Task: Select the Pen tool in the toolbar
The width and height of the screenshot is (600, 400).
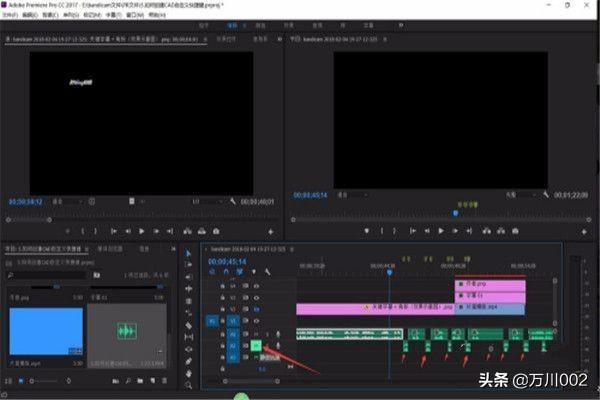Action: (x=189, y=361)
